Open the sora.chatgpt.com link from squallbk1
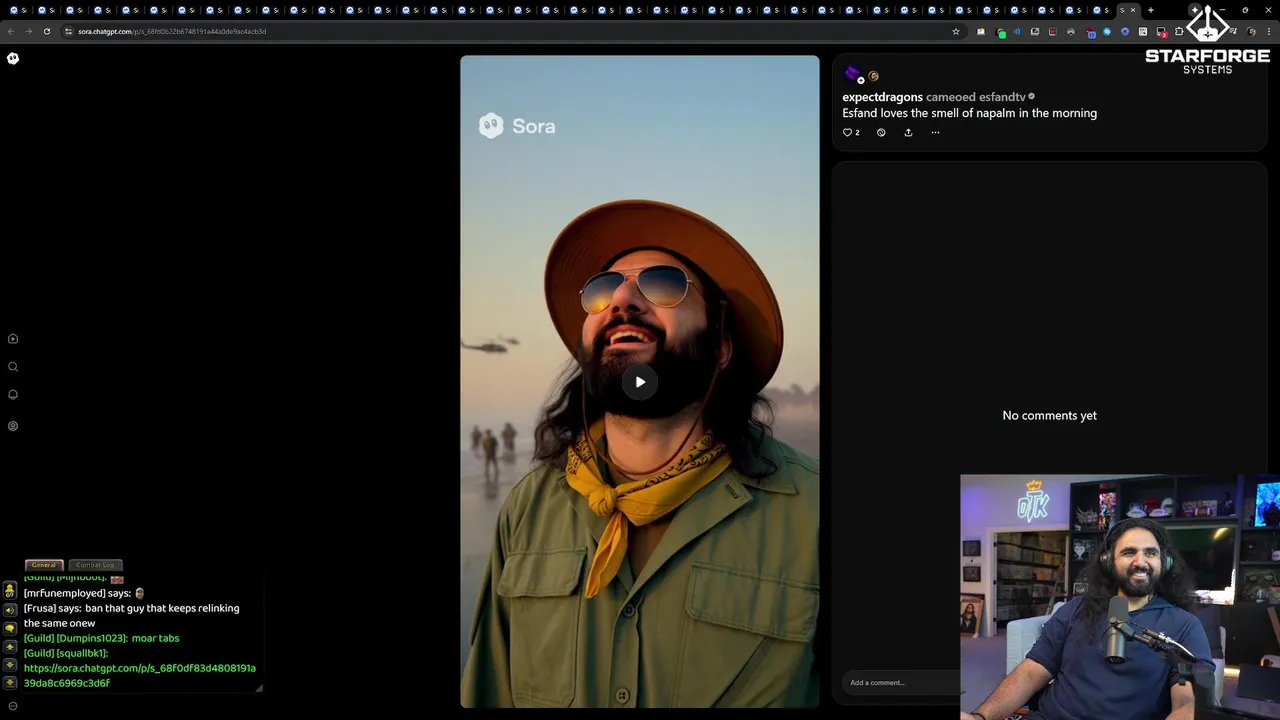The width and height of the screenshot is (1280, 720). [x=139, y=675]
